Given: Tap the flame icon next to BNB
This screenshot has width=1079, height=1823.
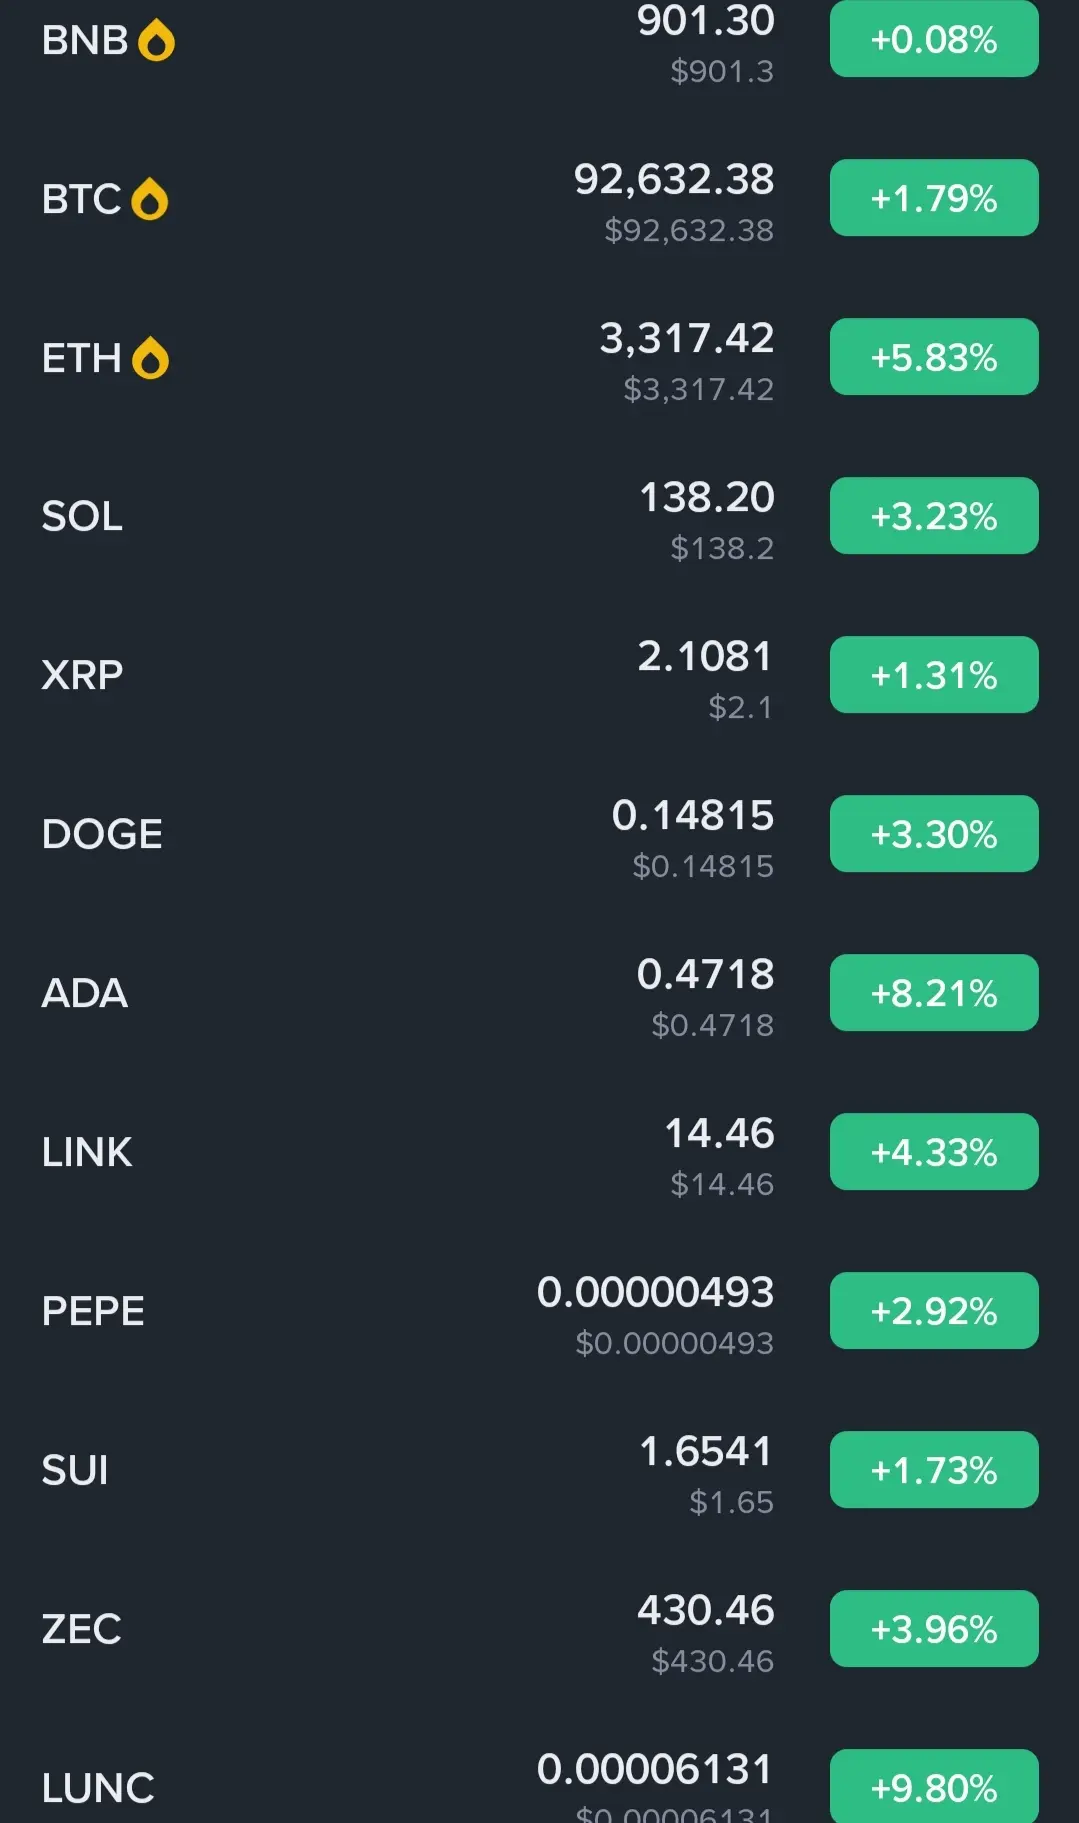Looking at the screenshot, I should tap(156, 41).
